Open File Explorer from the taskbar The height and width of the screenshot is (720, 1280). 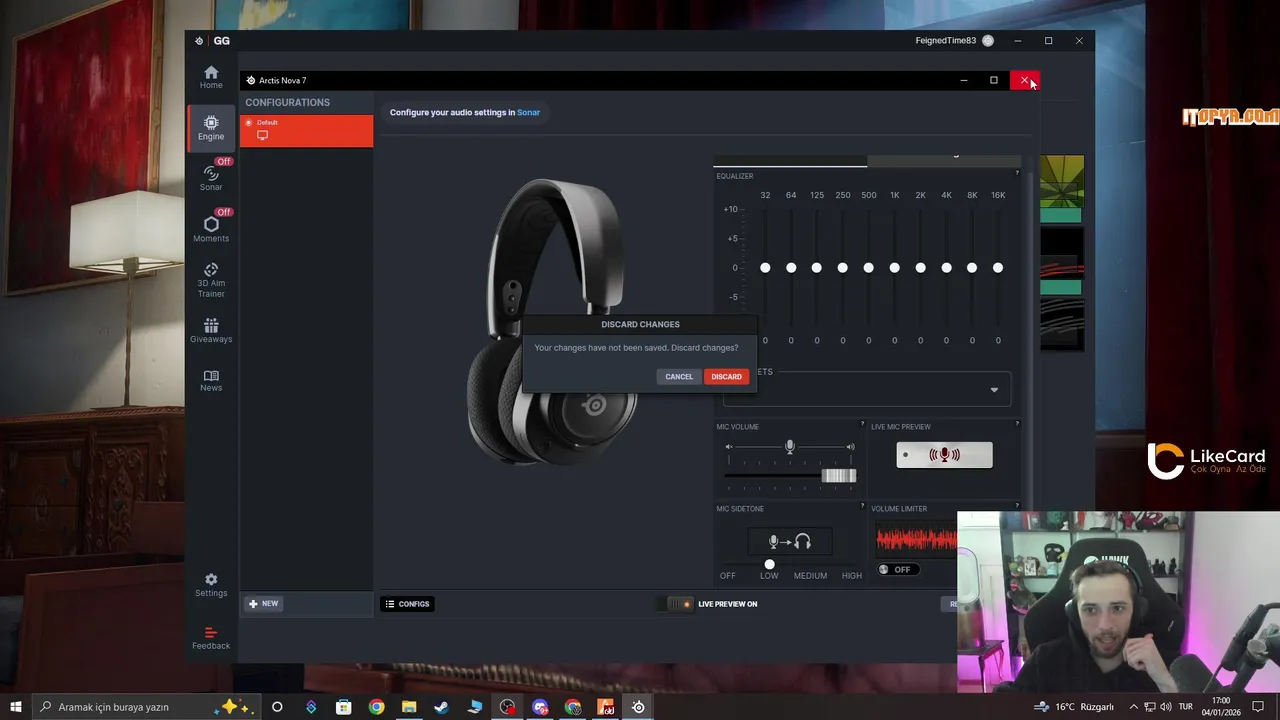(x=409, y=707)
